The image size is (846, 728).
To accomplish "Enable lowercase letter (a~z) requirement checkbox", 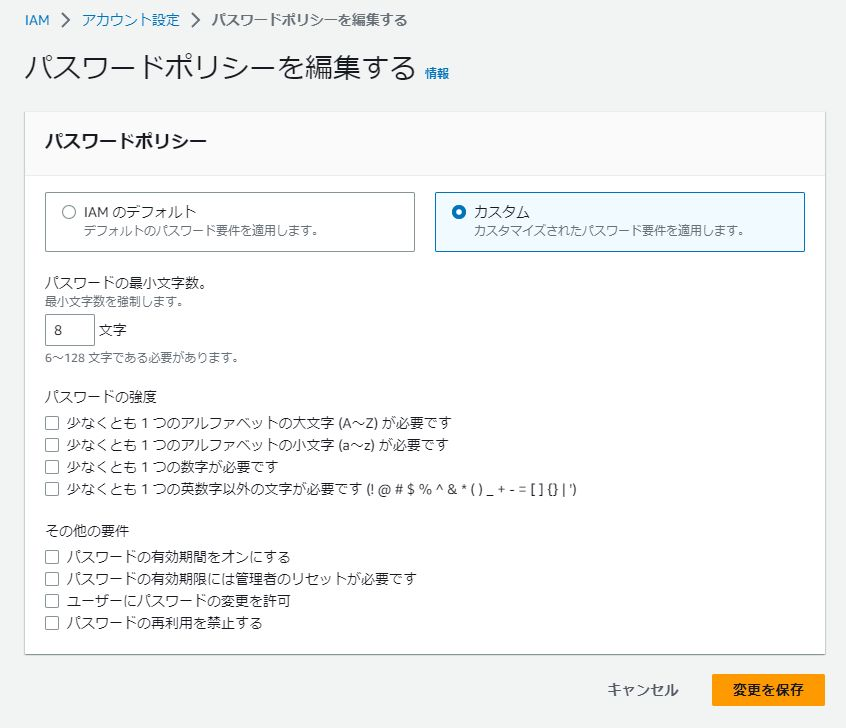I will coord(52,445).
